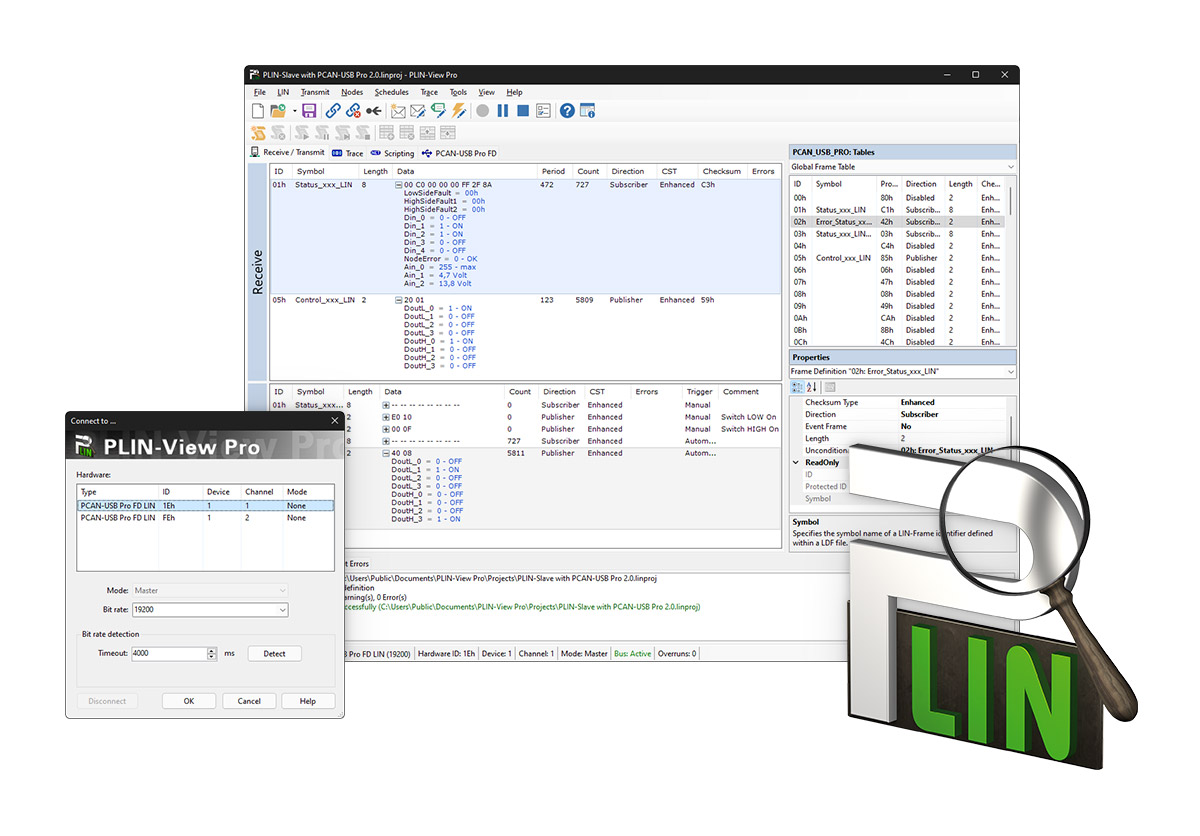Expand the E0 10 transmit frame data

(386, 417)
